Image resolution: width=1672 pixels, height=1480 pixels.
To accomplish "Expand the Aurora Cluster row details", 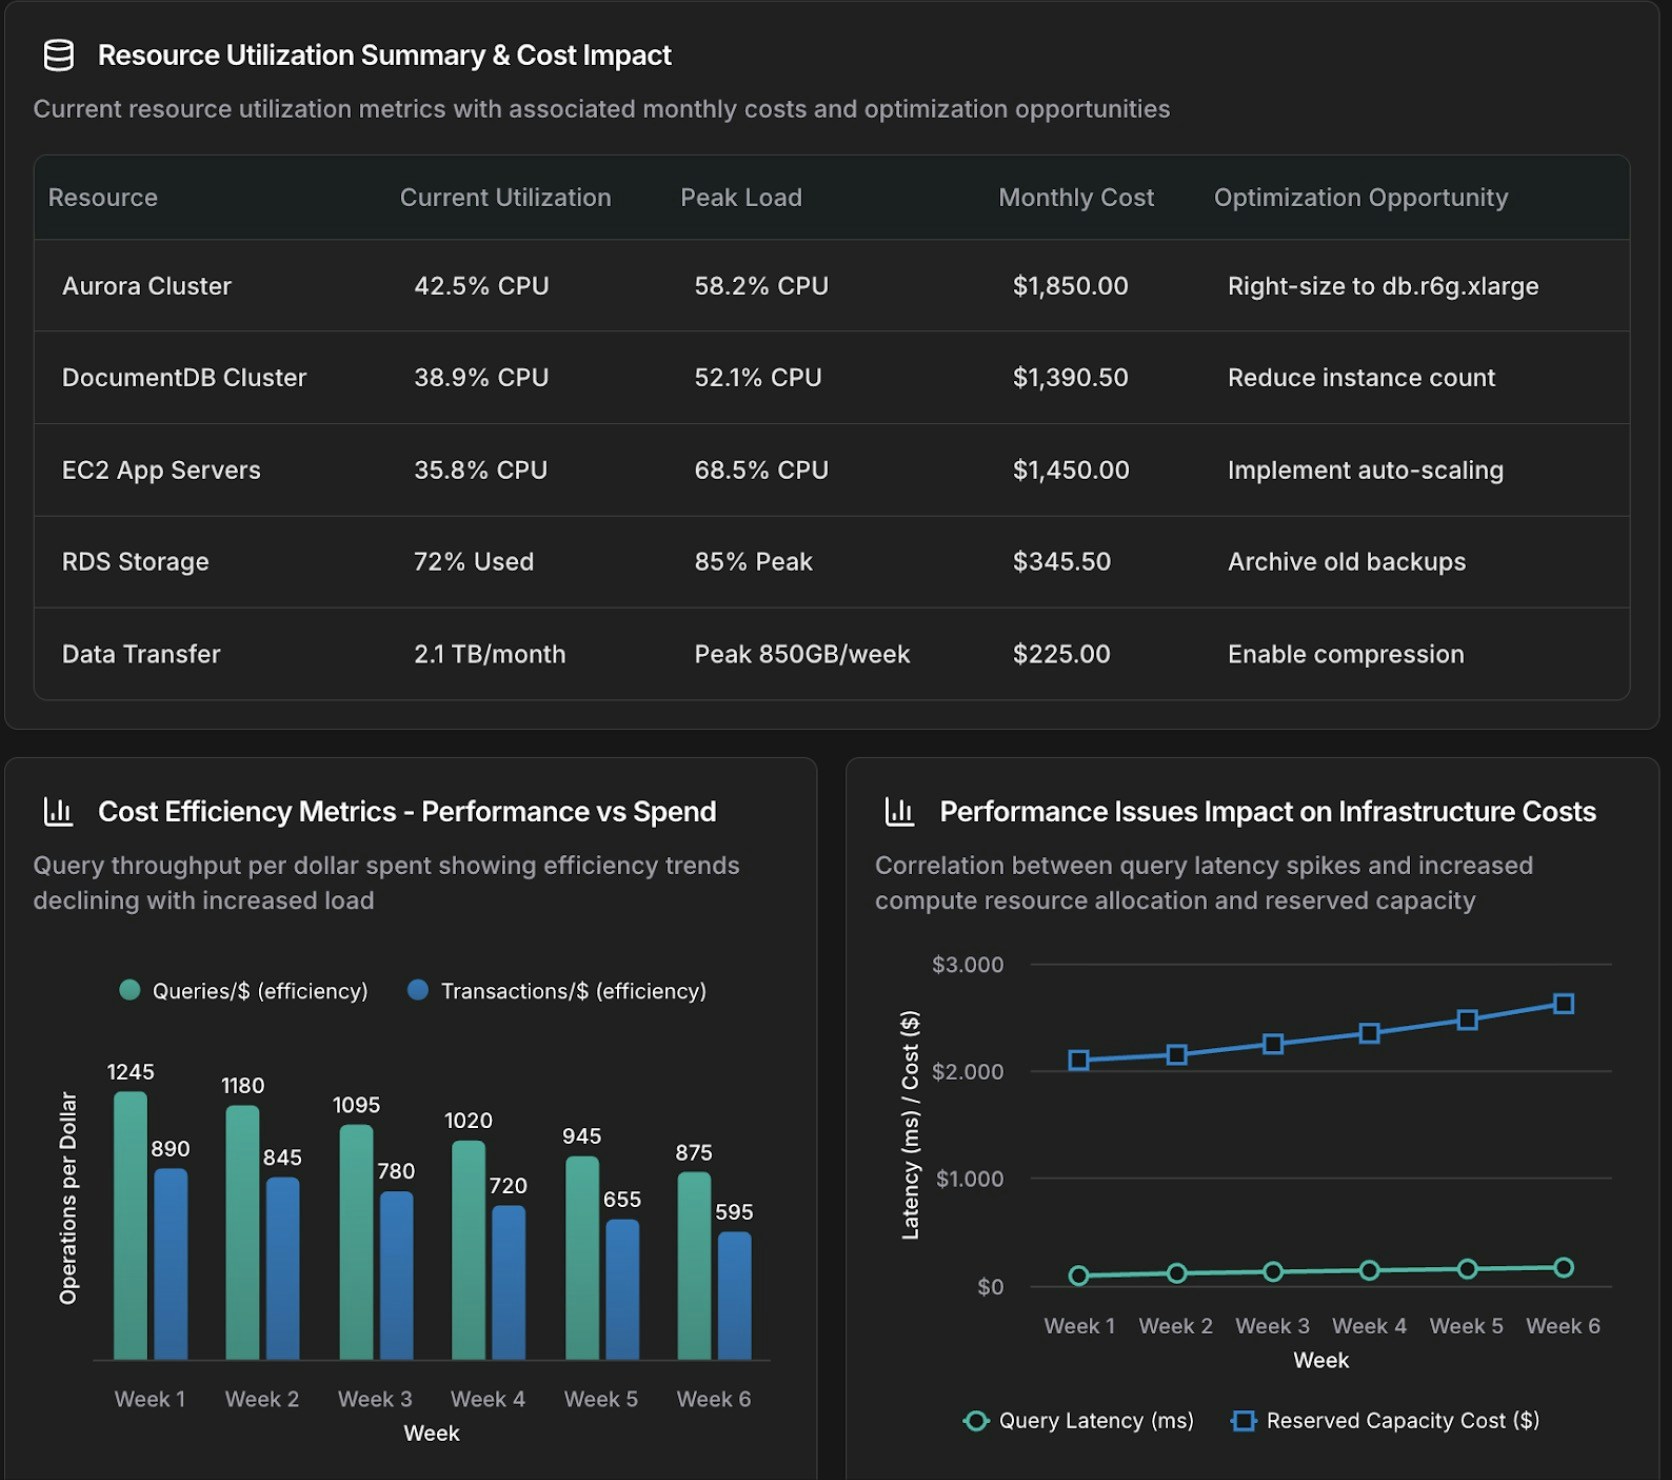I will click(x=146, y=286).
